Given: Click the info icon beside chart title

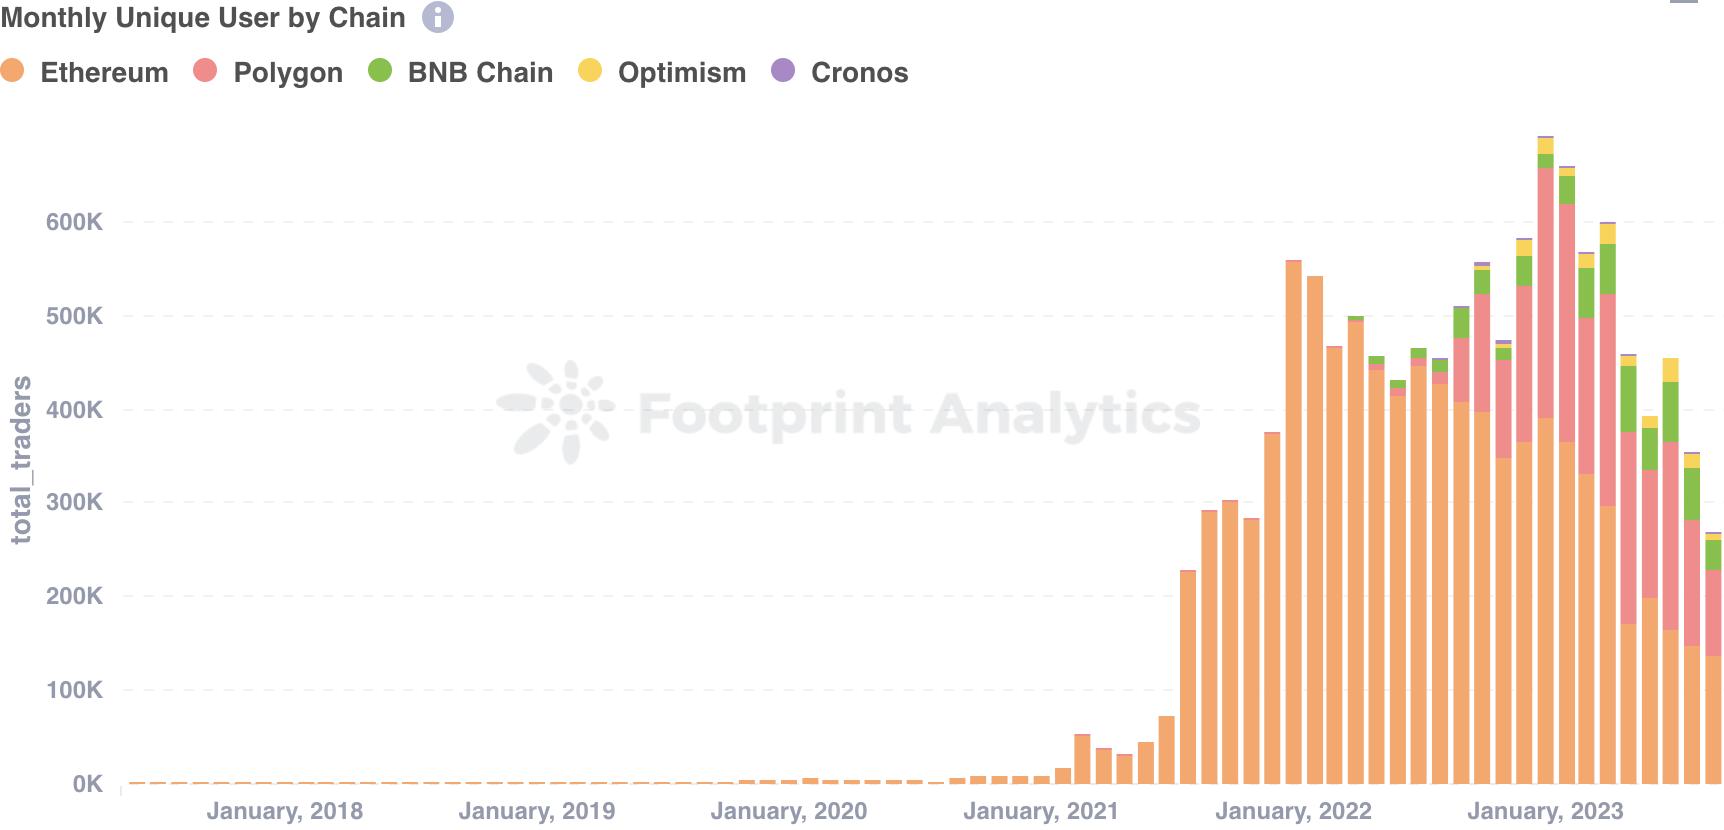Looking at the screenshot, I should (x=438, y=17).
